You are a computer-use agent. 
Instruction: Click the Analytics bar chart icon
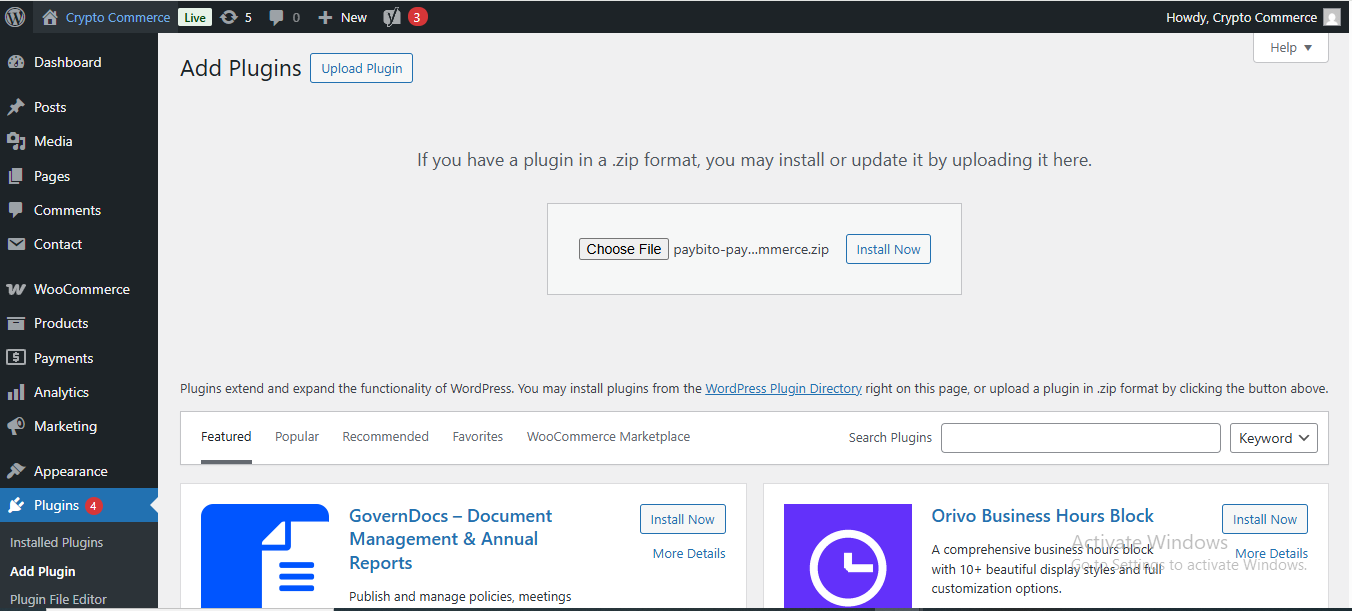[x=16, y=392]
